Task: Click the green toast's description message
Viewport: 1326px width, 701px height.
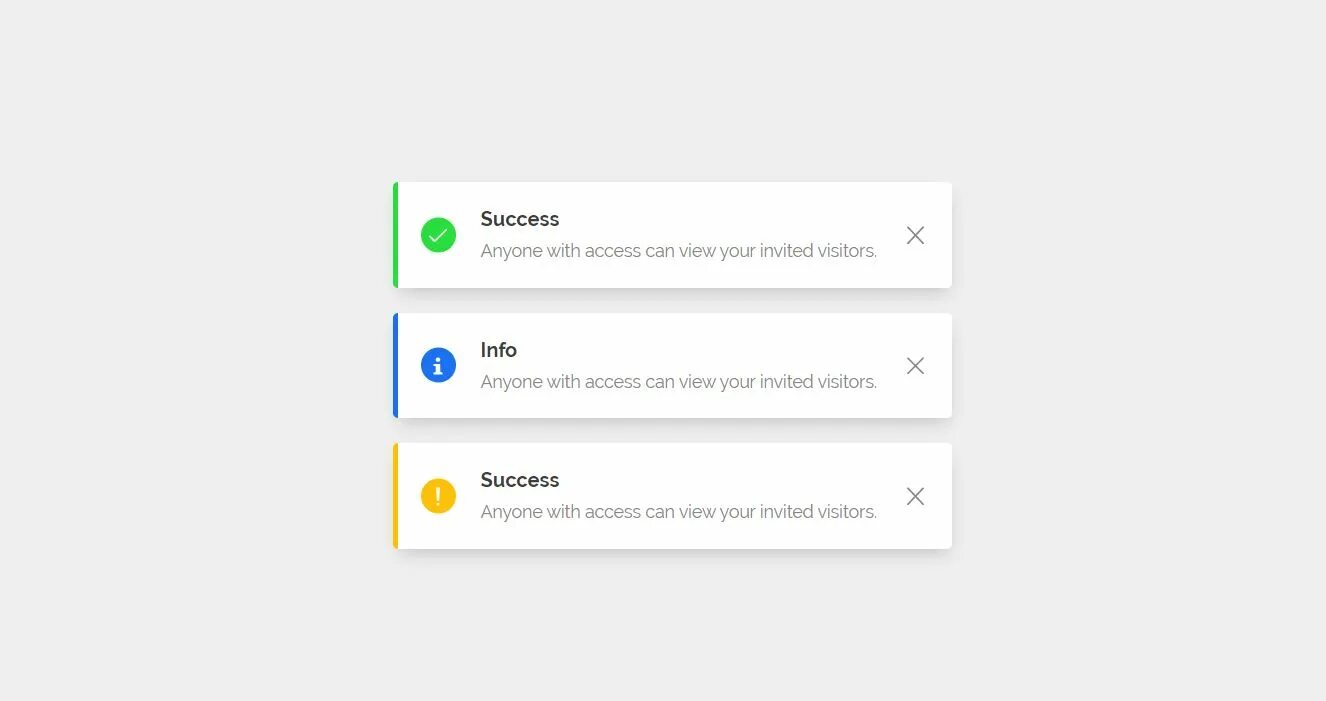Action: click(x=679, y=251)
